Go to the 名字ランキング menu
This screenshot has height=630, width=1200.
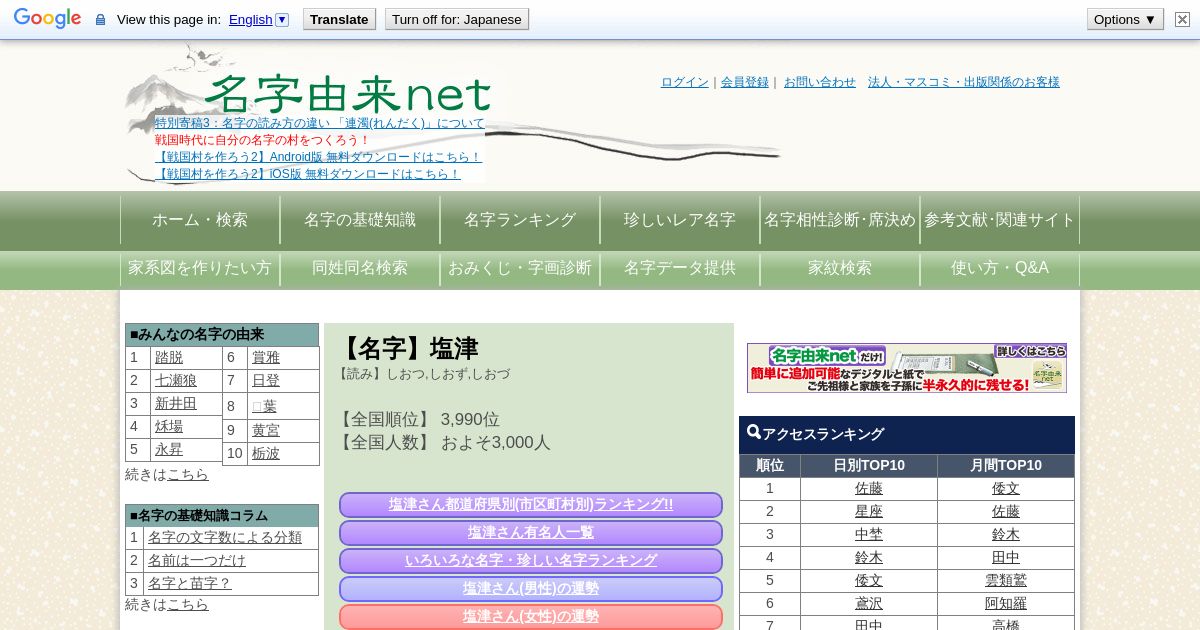point(520,220)
